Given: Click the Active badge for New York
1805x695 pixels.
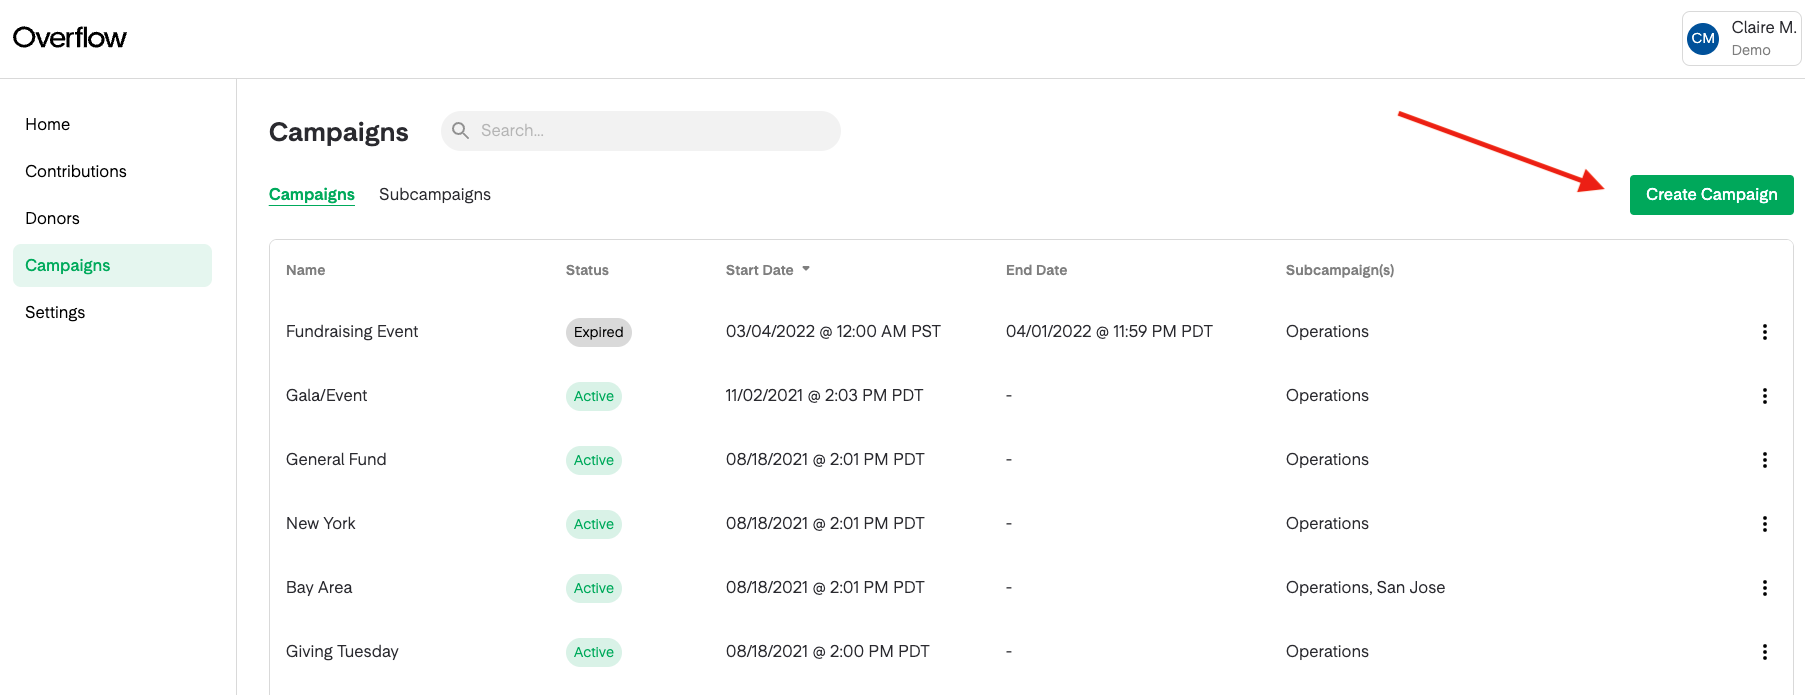Looking at the screenshot, I should tap(594, 524).
